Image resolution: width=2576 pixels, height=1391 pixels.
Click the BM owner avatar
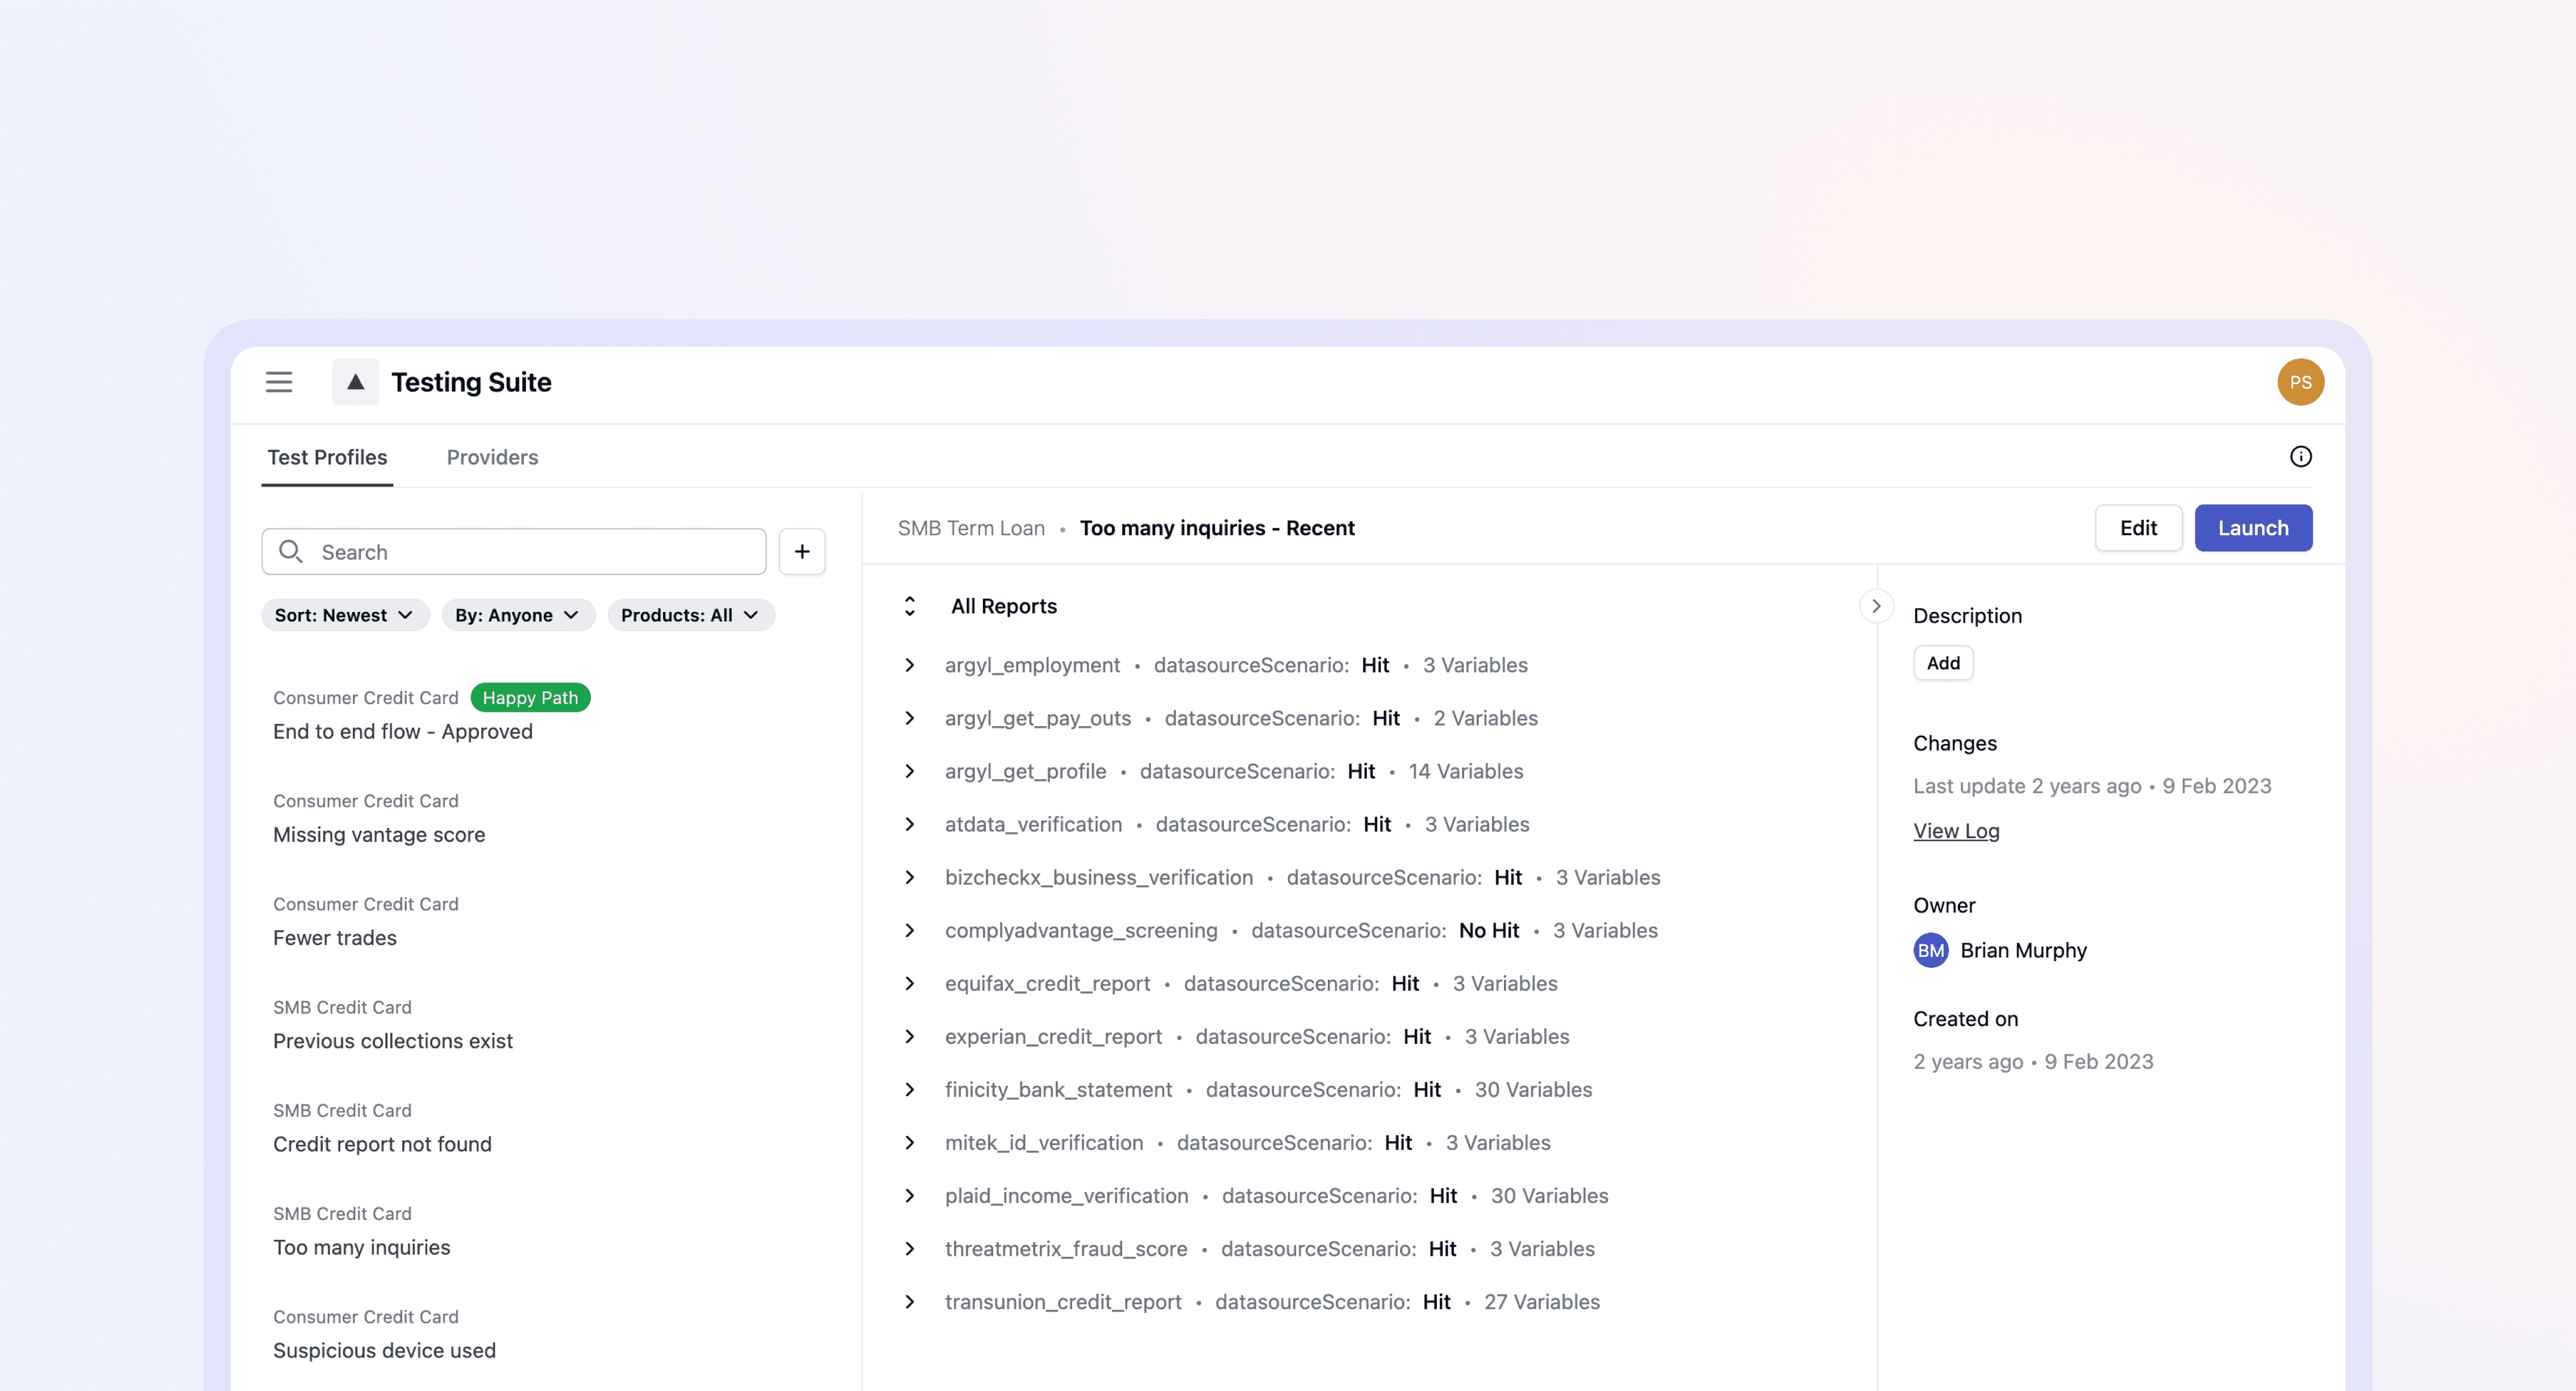pyautogui.click(x=1930, y=950)
